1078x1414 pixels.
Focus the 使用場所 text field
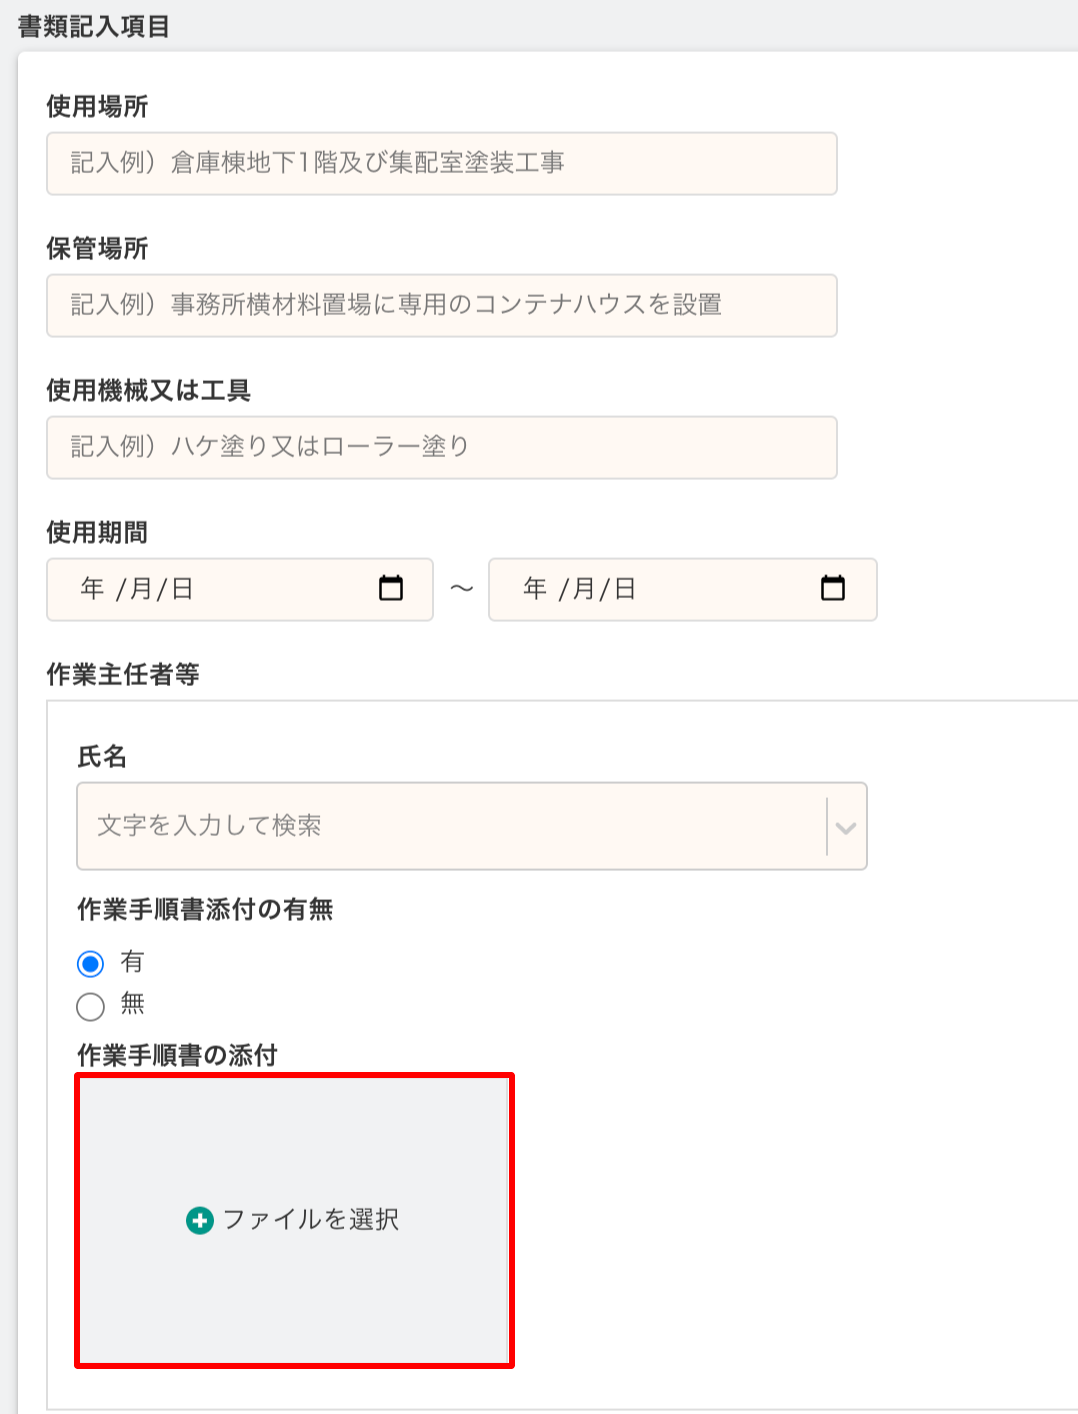[441, 163]
